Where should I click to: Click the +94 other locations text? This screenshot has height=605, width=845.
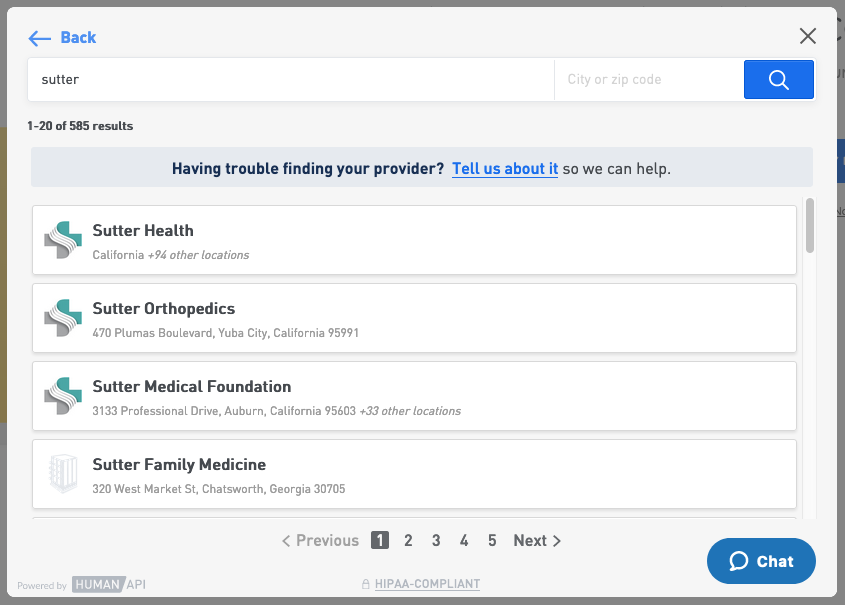pyautogui.click(x=198, y=255)
